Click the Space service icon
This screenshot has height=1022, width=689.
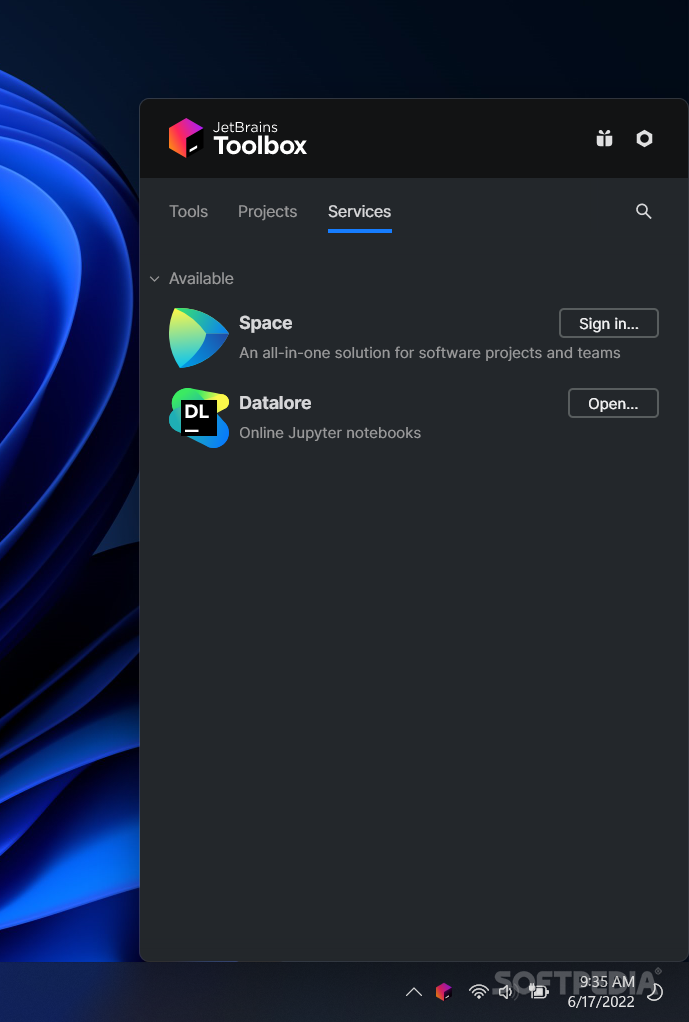coord(199,338)
